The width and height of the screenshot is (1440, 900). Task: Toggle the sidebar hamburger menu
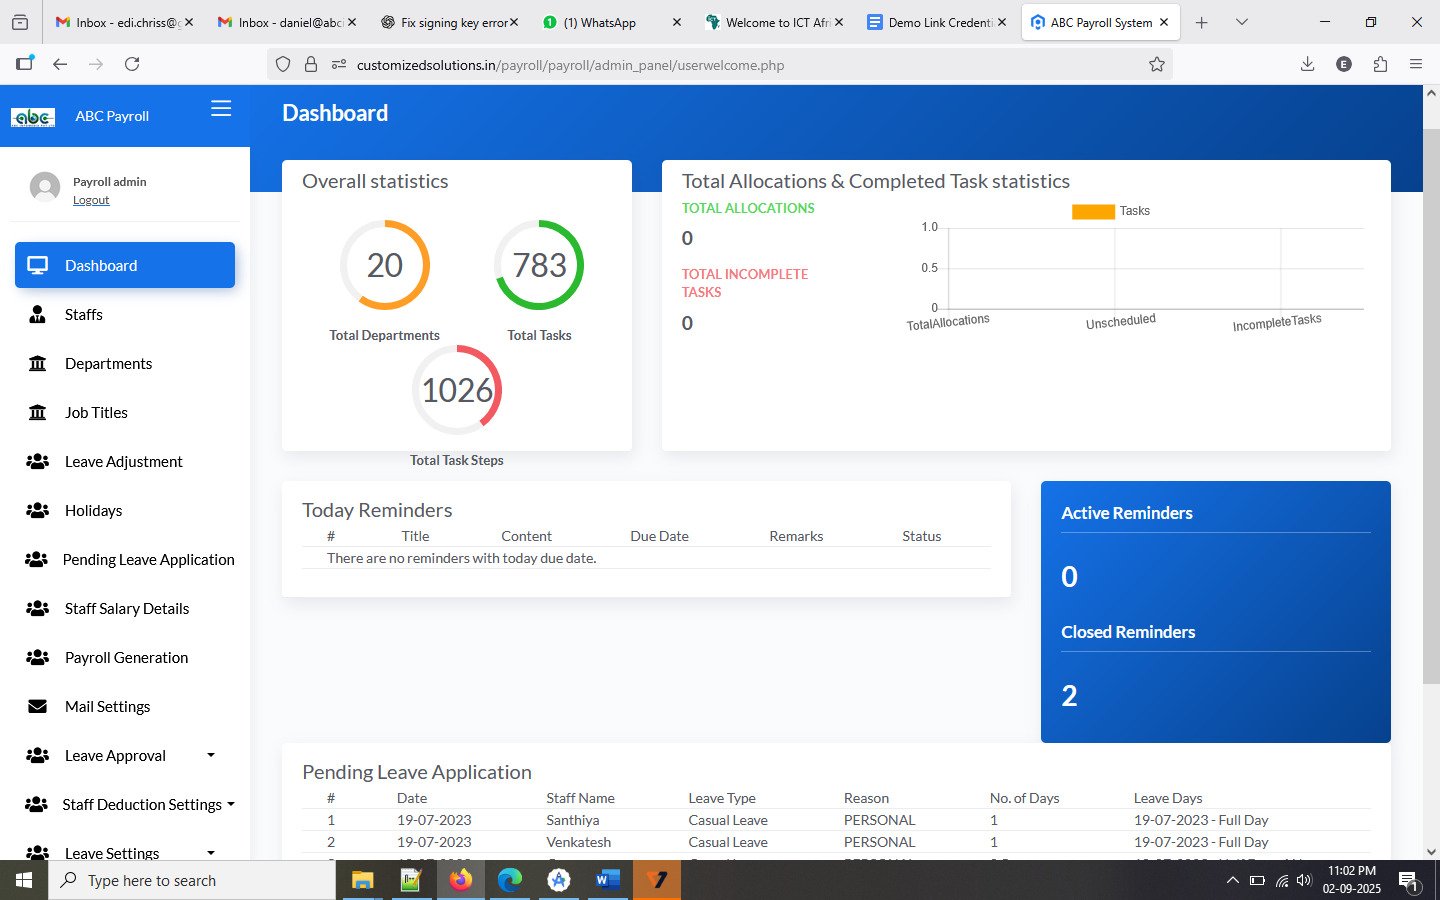pyautogui.click(x=221, y=109)
